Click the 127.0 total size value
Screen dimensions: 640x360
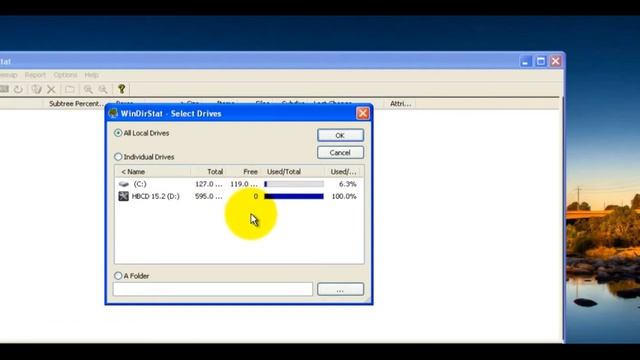pyautogui.click(x=209, y=184)
